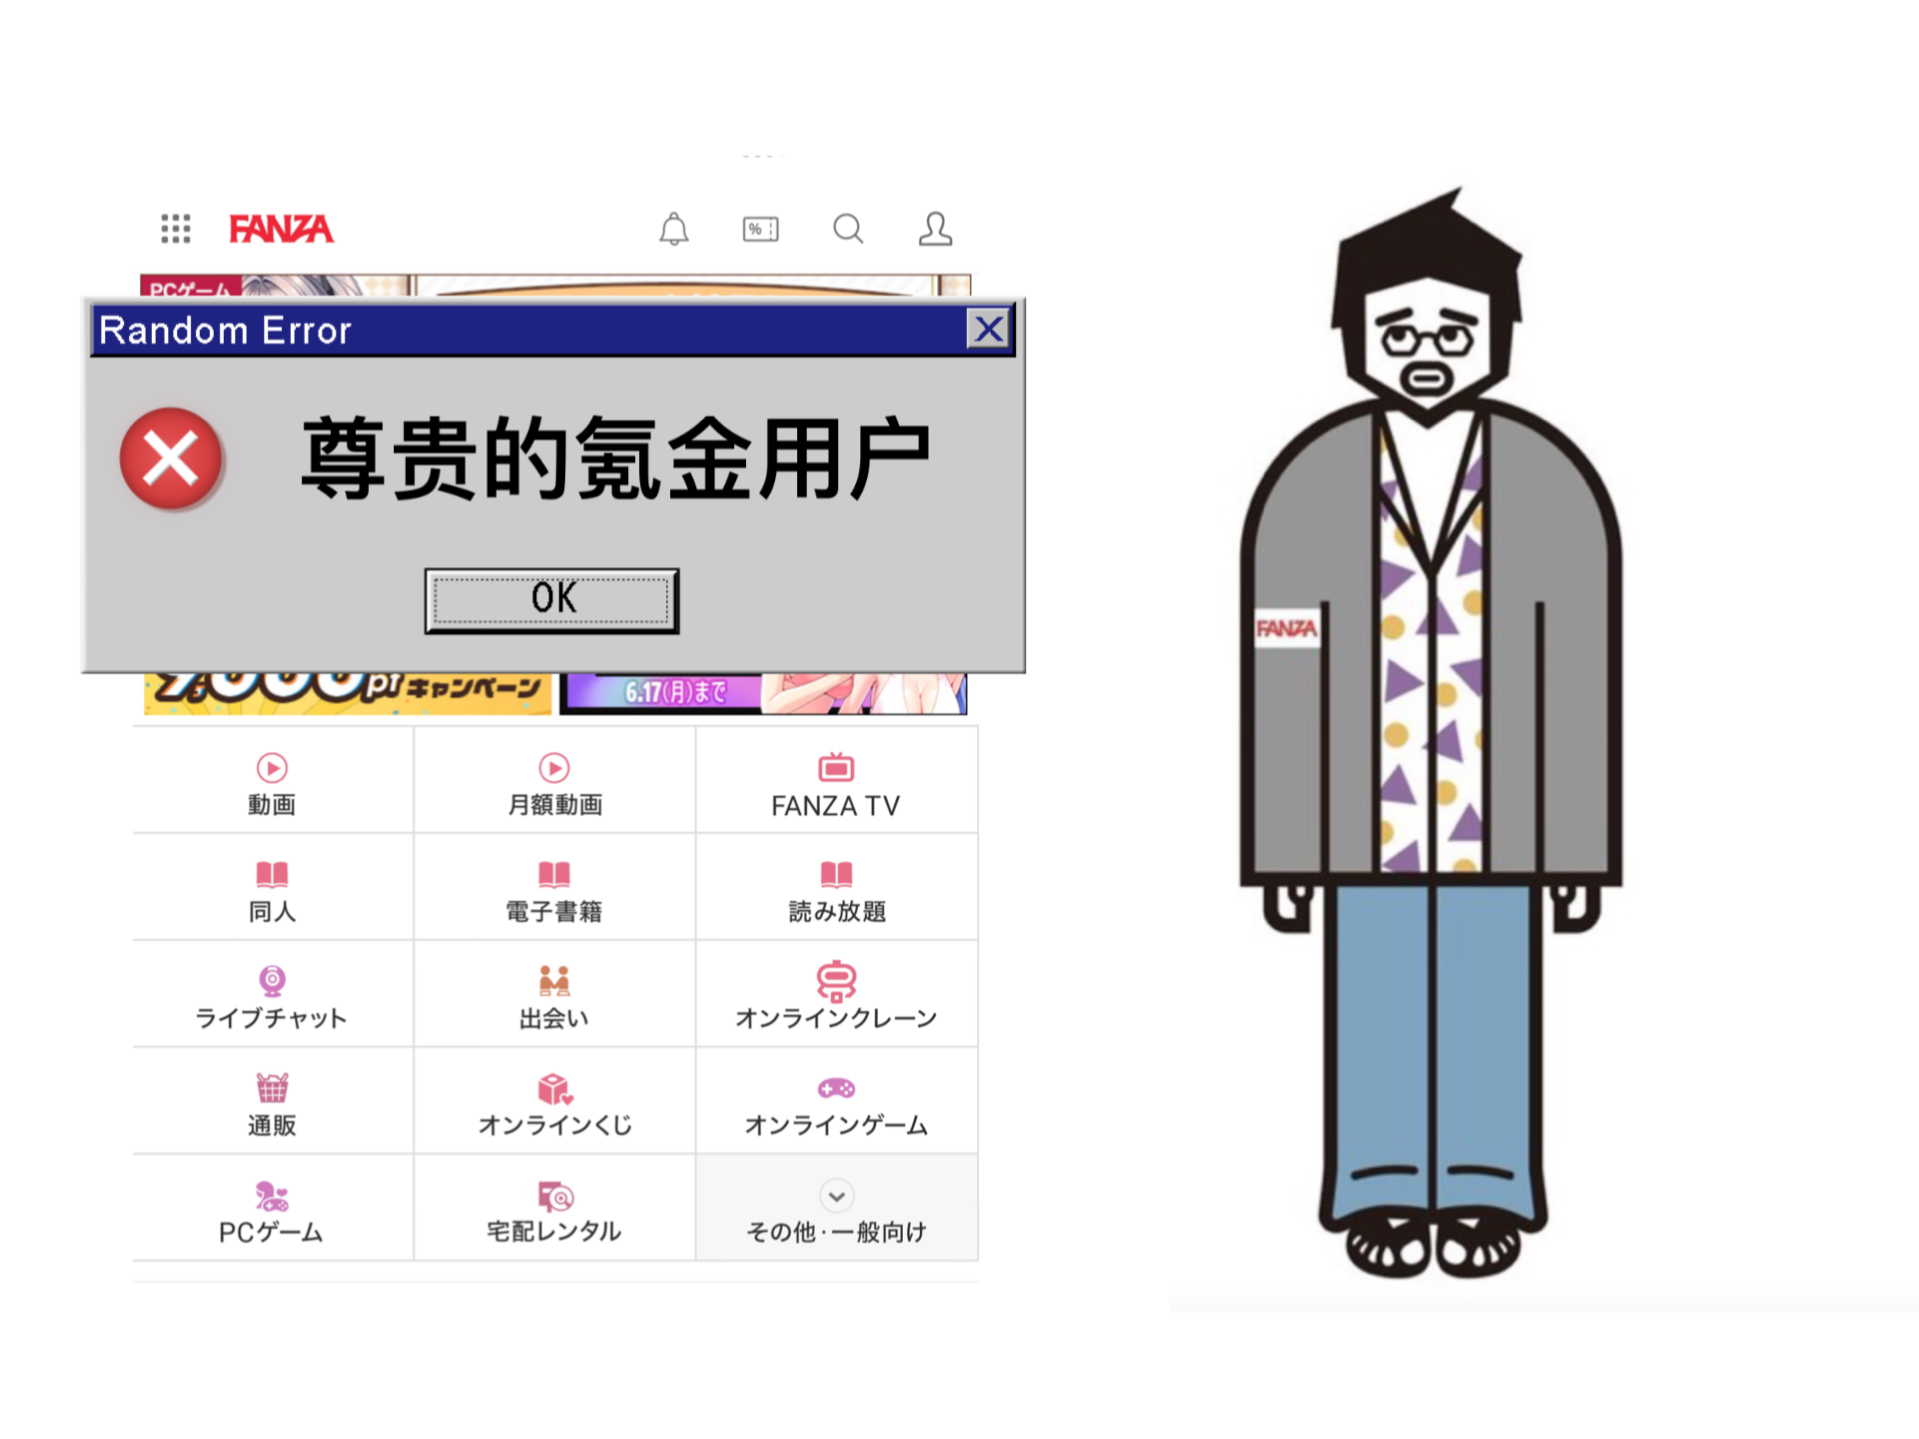Open the オンラインゲーム text link
Viewport: 1919px width, 1439px height.
click(x=836, y=1126)
